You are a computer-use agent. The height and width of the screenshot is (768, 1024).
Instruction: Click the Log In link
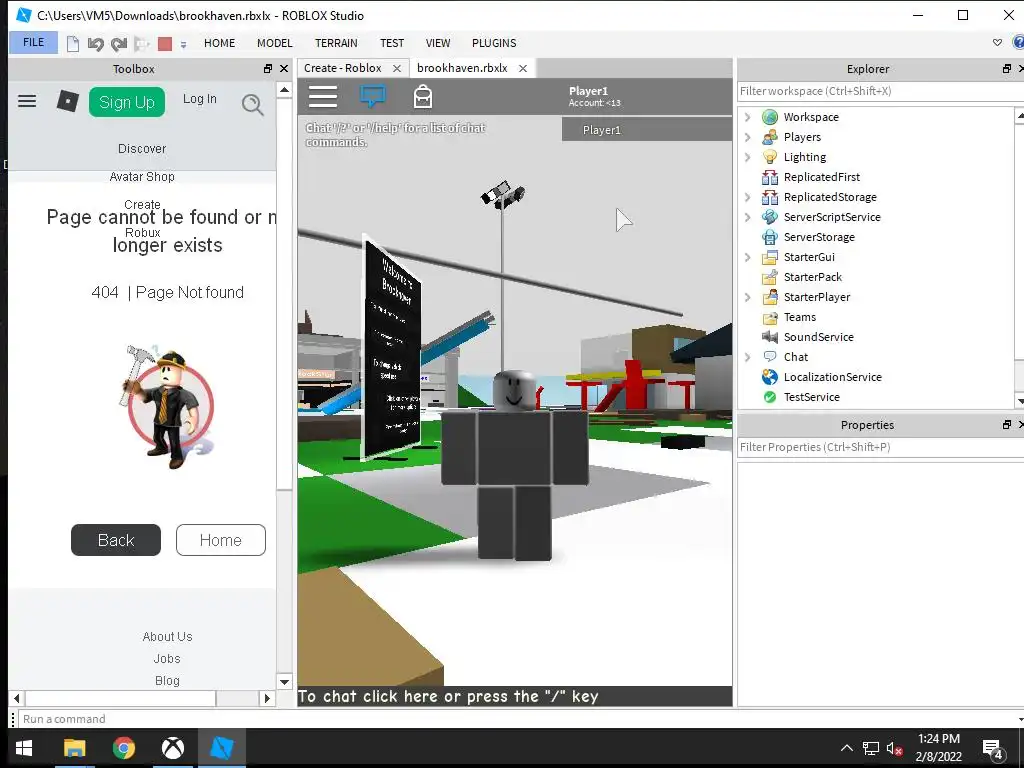point(200,99)
